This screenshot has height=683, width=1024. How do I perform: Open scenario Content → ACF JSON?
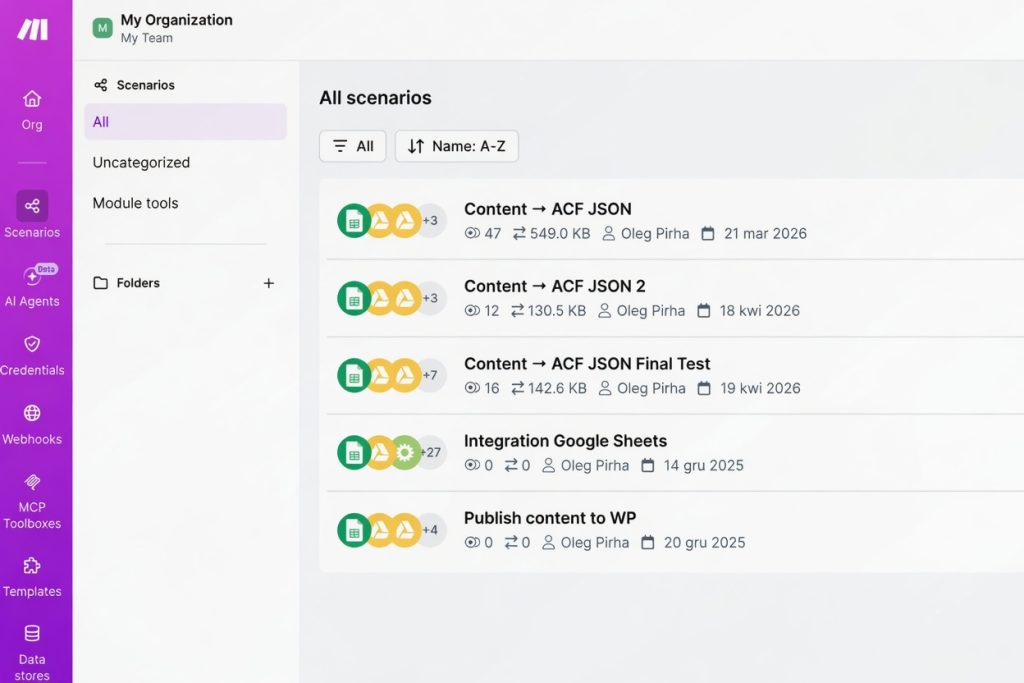tap(548, 209)
